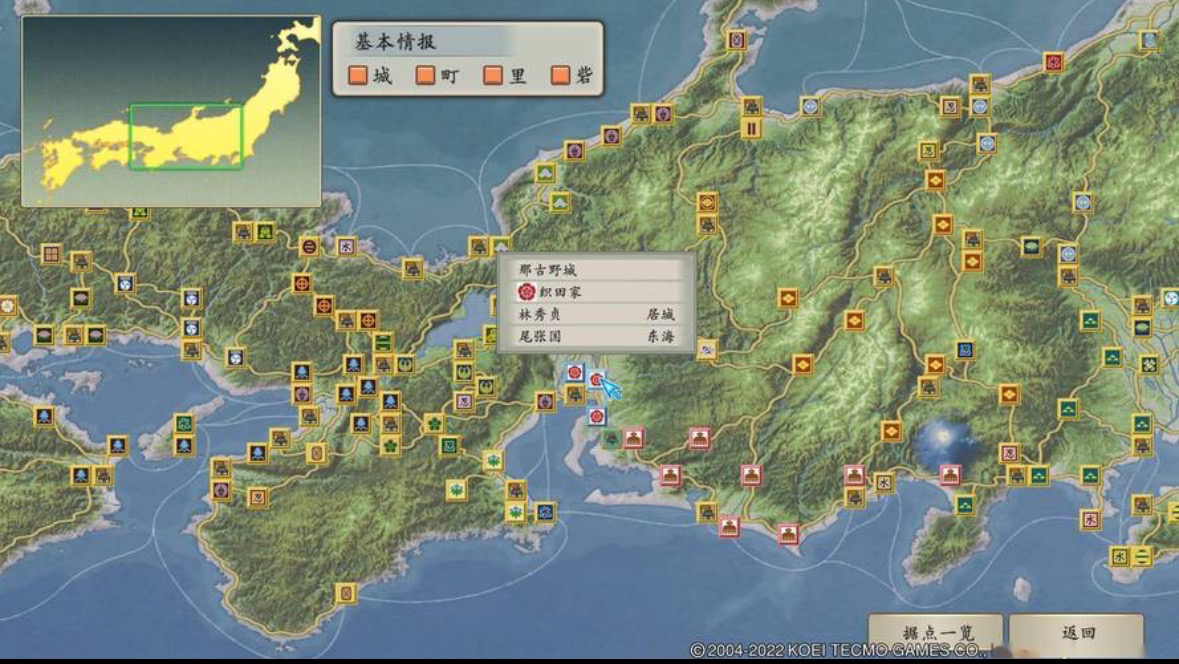Select the diamond crest icon left of Mount Fuji
This screenshot has height=664, width=1179.
pos(891,432)
